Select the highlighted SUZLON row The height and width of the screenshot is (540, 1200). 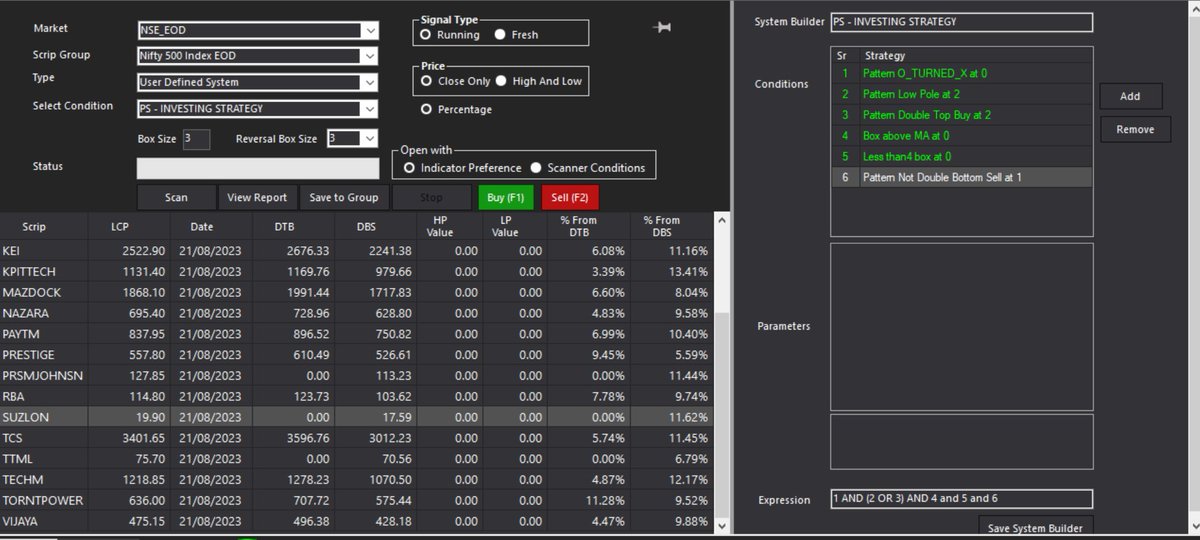point(356,416)
